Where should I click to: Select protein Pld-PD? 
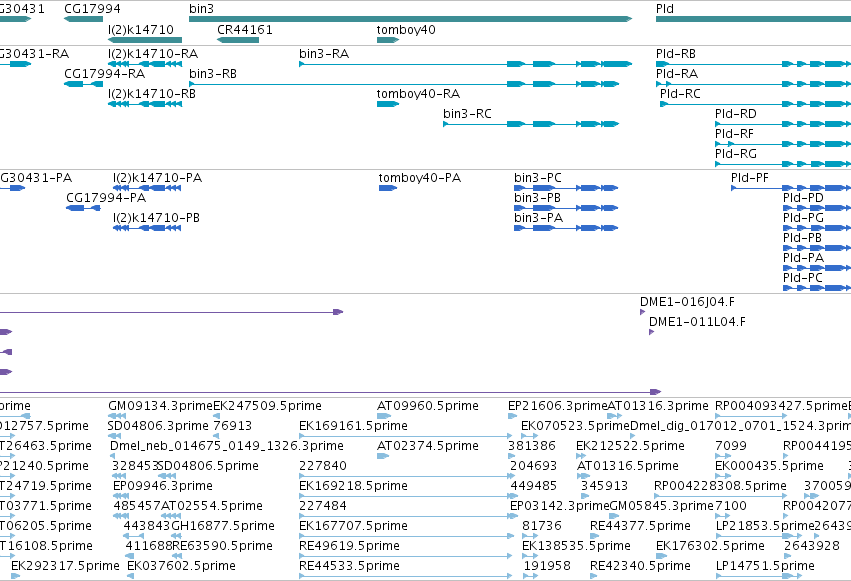(817, 208)
